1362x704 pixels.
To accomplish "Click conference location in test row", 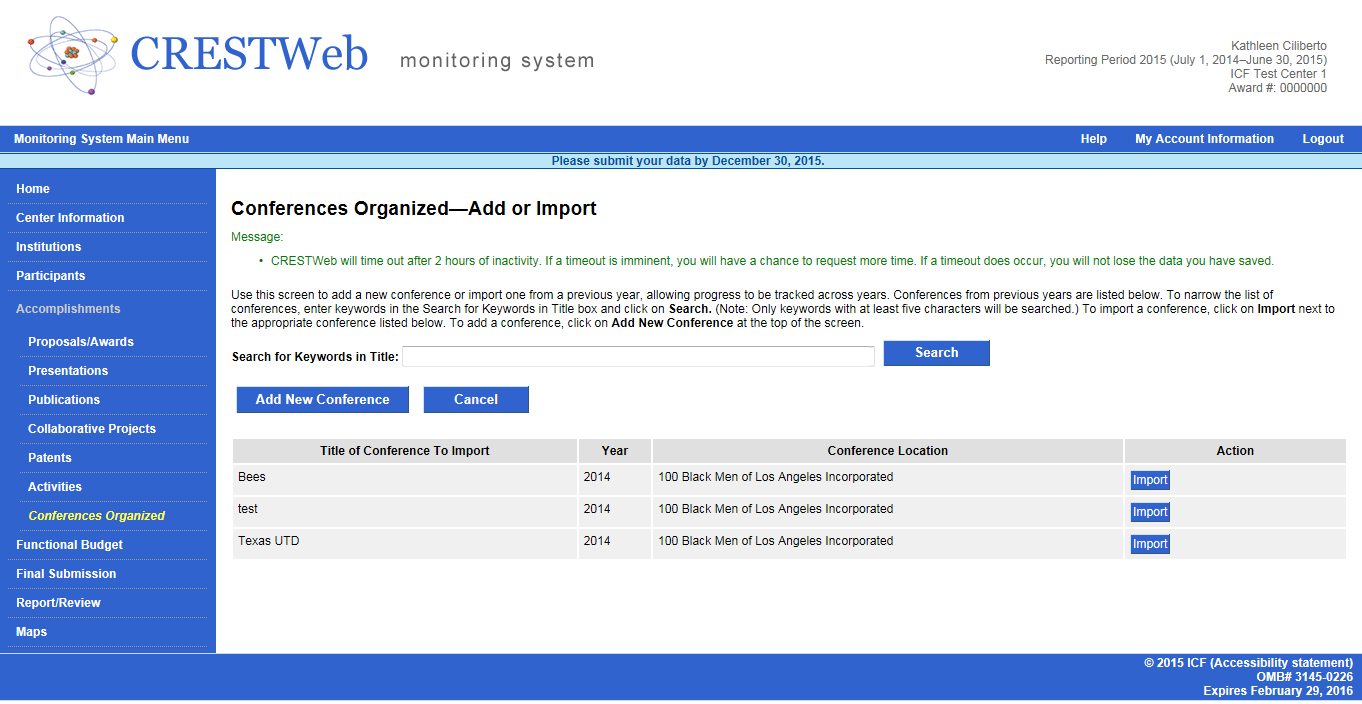I will [775, 509].
